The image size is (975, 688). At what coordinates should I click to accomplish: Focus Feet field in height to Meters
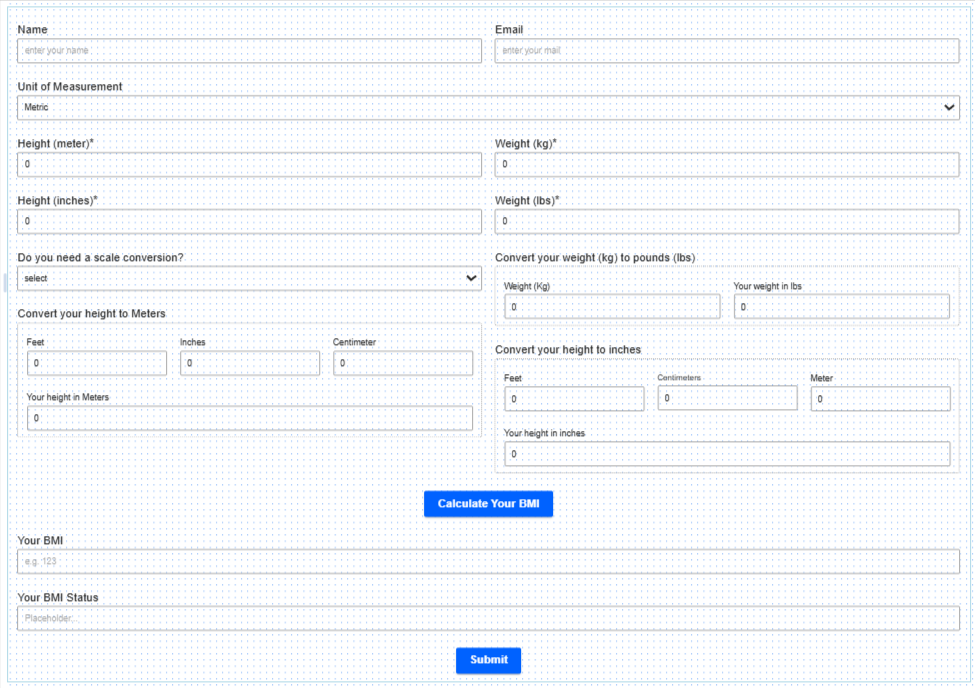97,364
